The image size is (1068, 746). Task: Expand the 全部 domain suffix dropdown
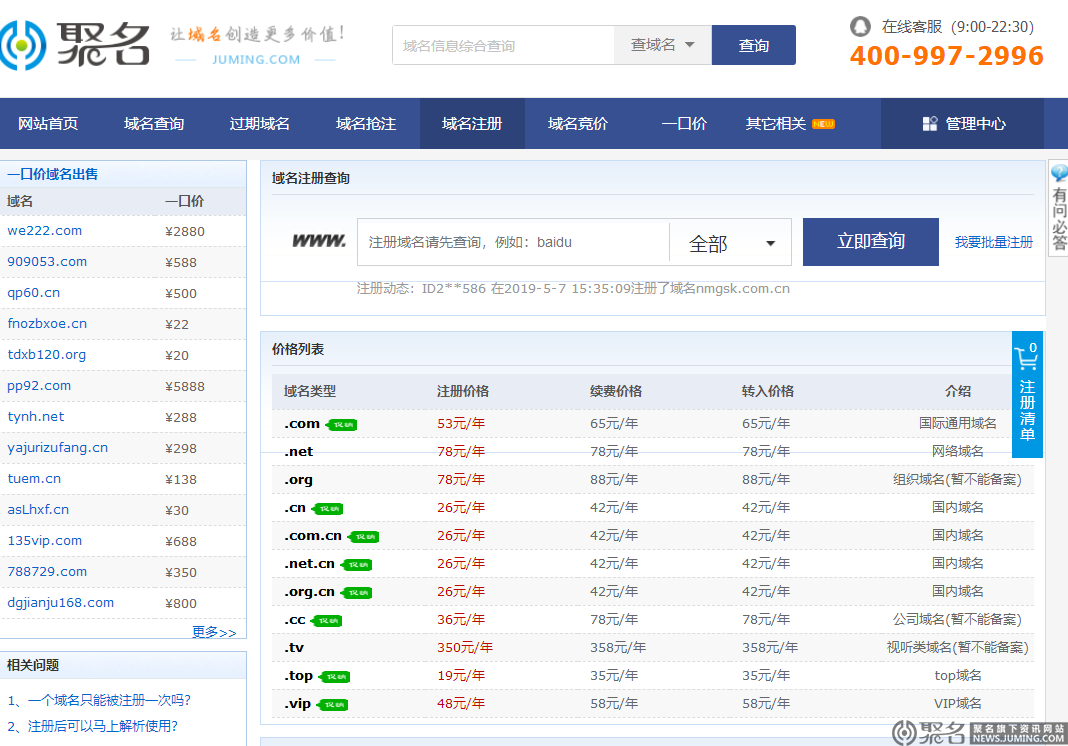coord(730,242)
